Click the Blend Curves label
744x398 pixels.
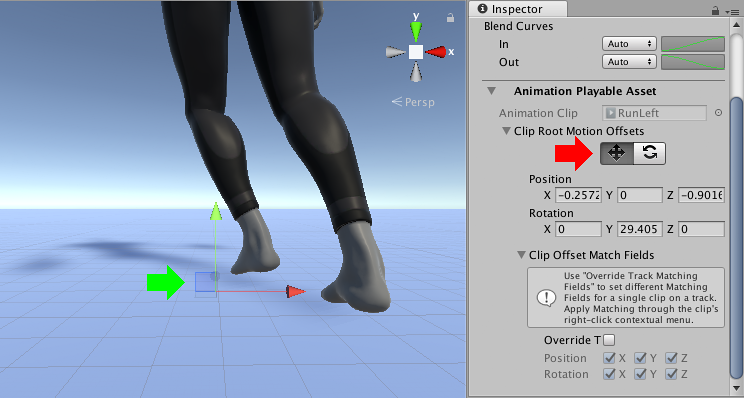point(518,26)
